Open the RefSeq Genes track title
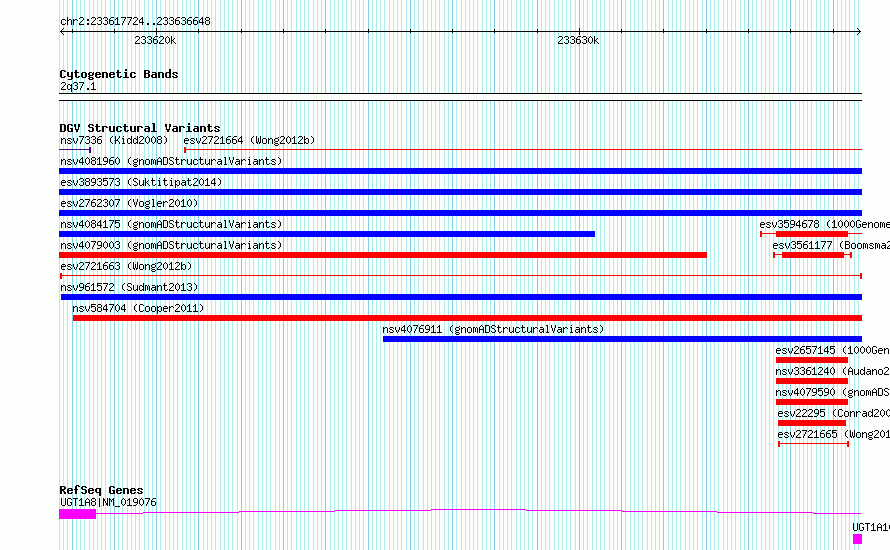This screenshot has width=890, height=550. [101, 490]
